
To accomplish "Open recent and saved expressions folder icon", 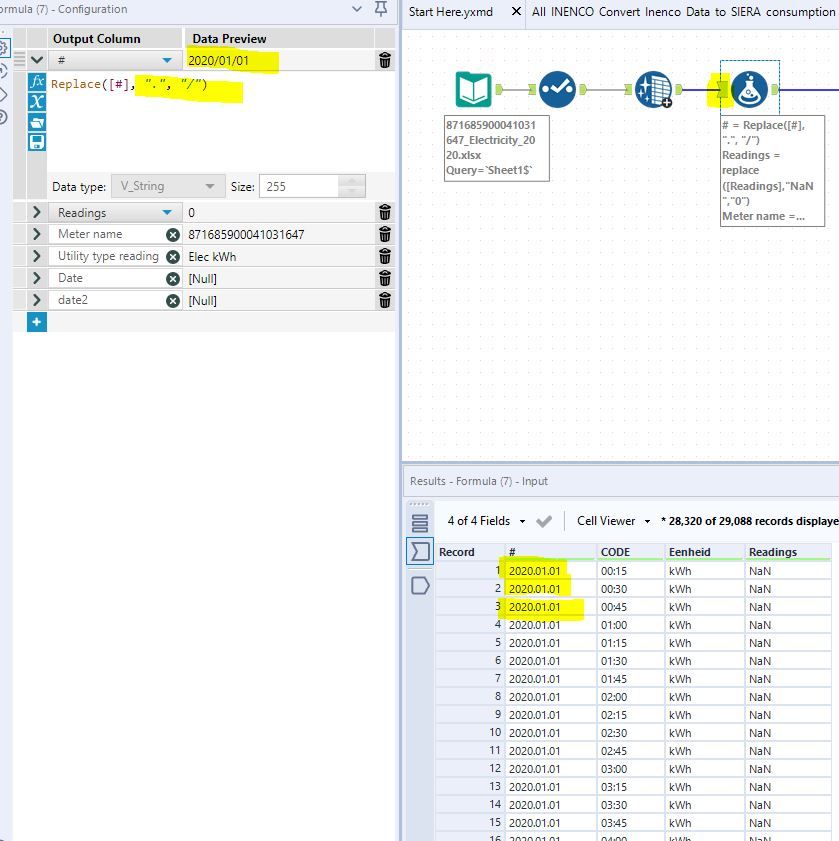I will pos(37,122).
